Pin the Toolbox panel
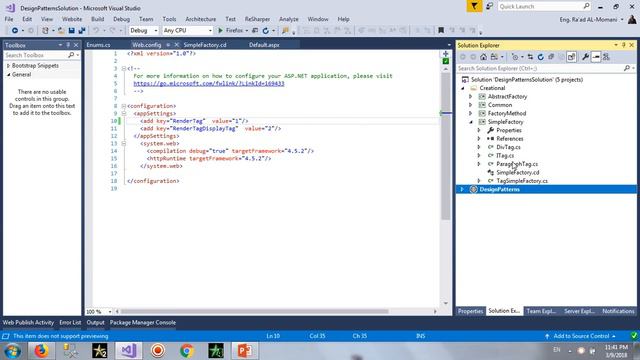The width and height of the screenshot is (640, 360). coord(68,45)
